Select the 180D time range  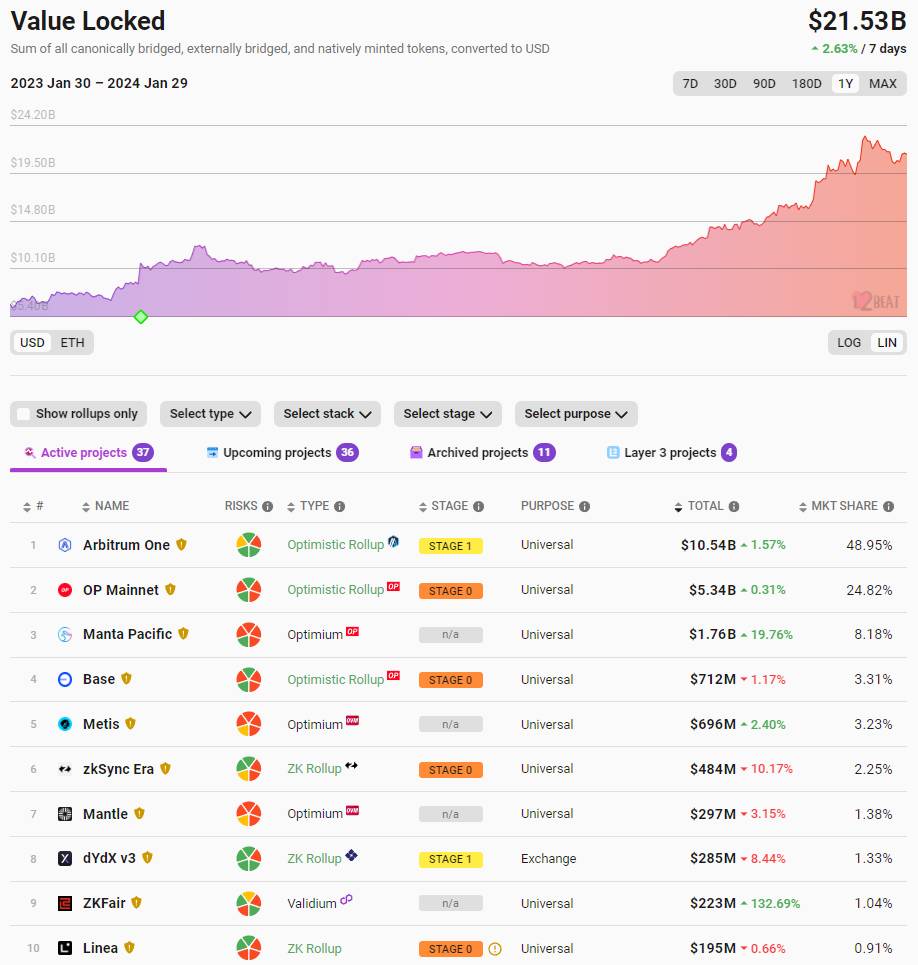point(807,84)
